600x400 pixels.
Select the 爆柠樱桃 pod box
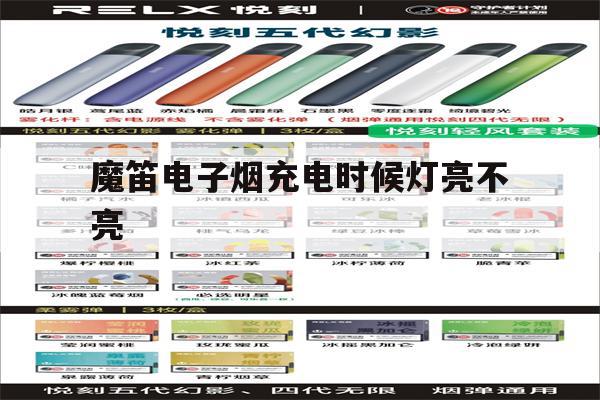(96, 249)
